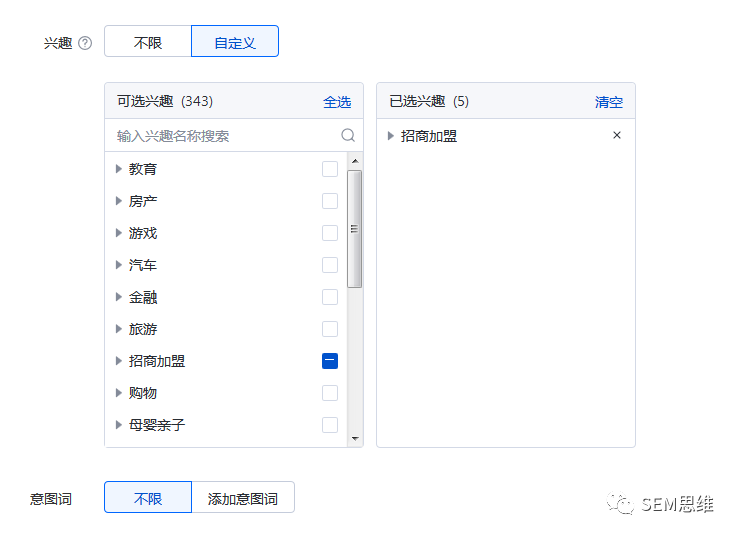The width and height of the screenshot is (737, 536).
Task: Expand the 旅游 category arrow
Action: [x=119, y=329]
